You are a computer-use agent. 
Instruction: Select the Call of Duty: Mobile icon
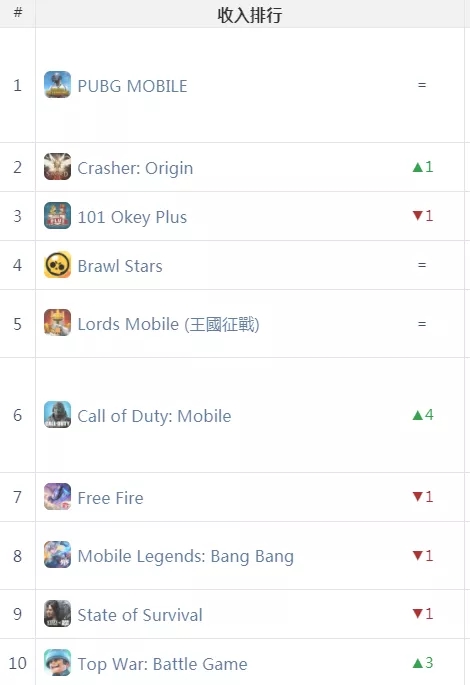click(x=57, y=414)
